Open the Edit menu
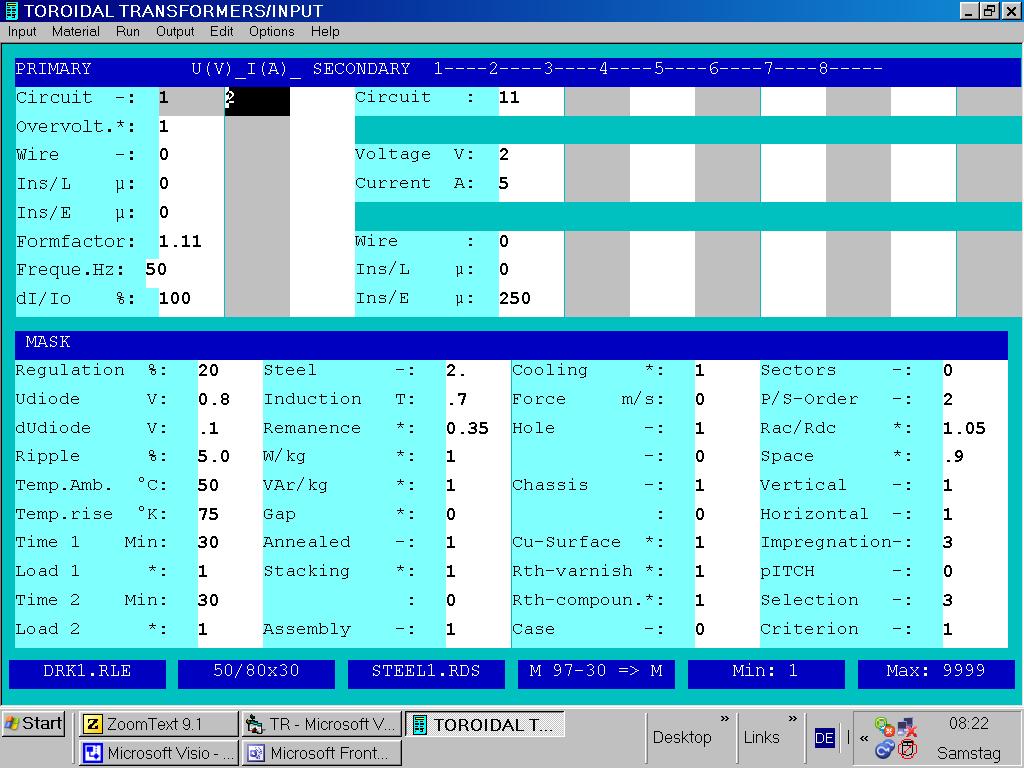The height and width of the screenshot is (768, 1024). [x=221, y=31]
